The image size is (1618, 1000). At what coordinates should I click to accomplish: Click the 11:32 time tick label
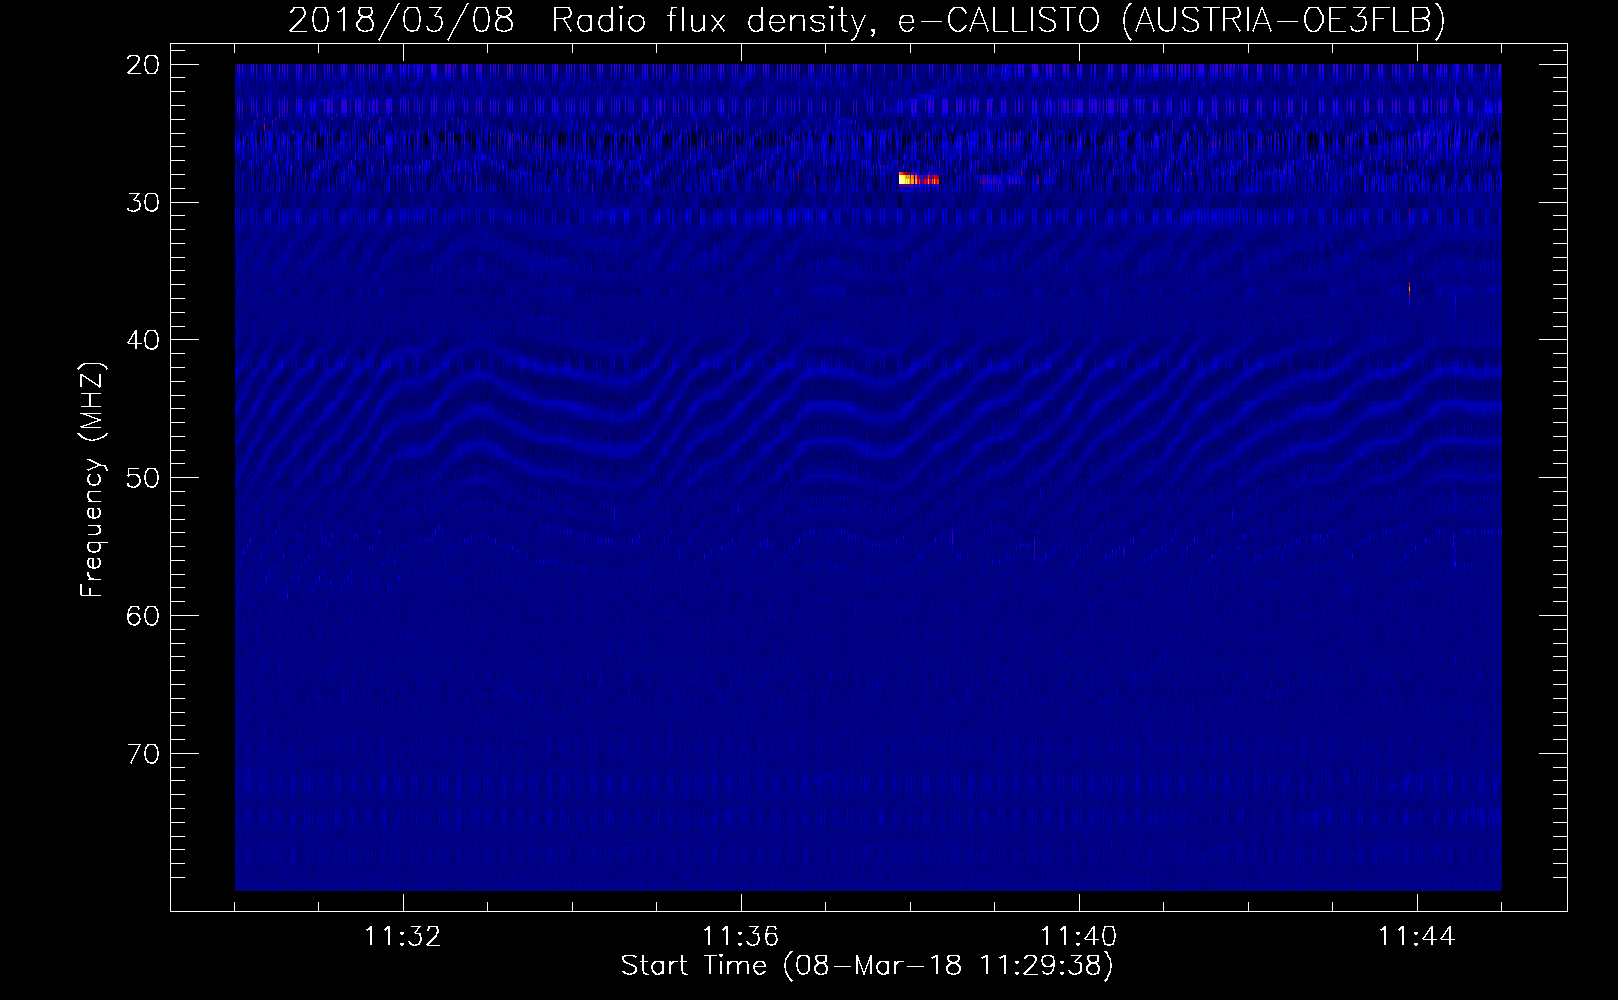pyautogui.click(x=403, y=937)
